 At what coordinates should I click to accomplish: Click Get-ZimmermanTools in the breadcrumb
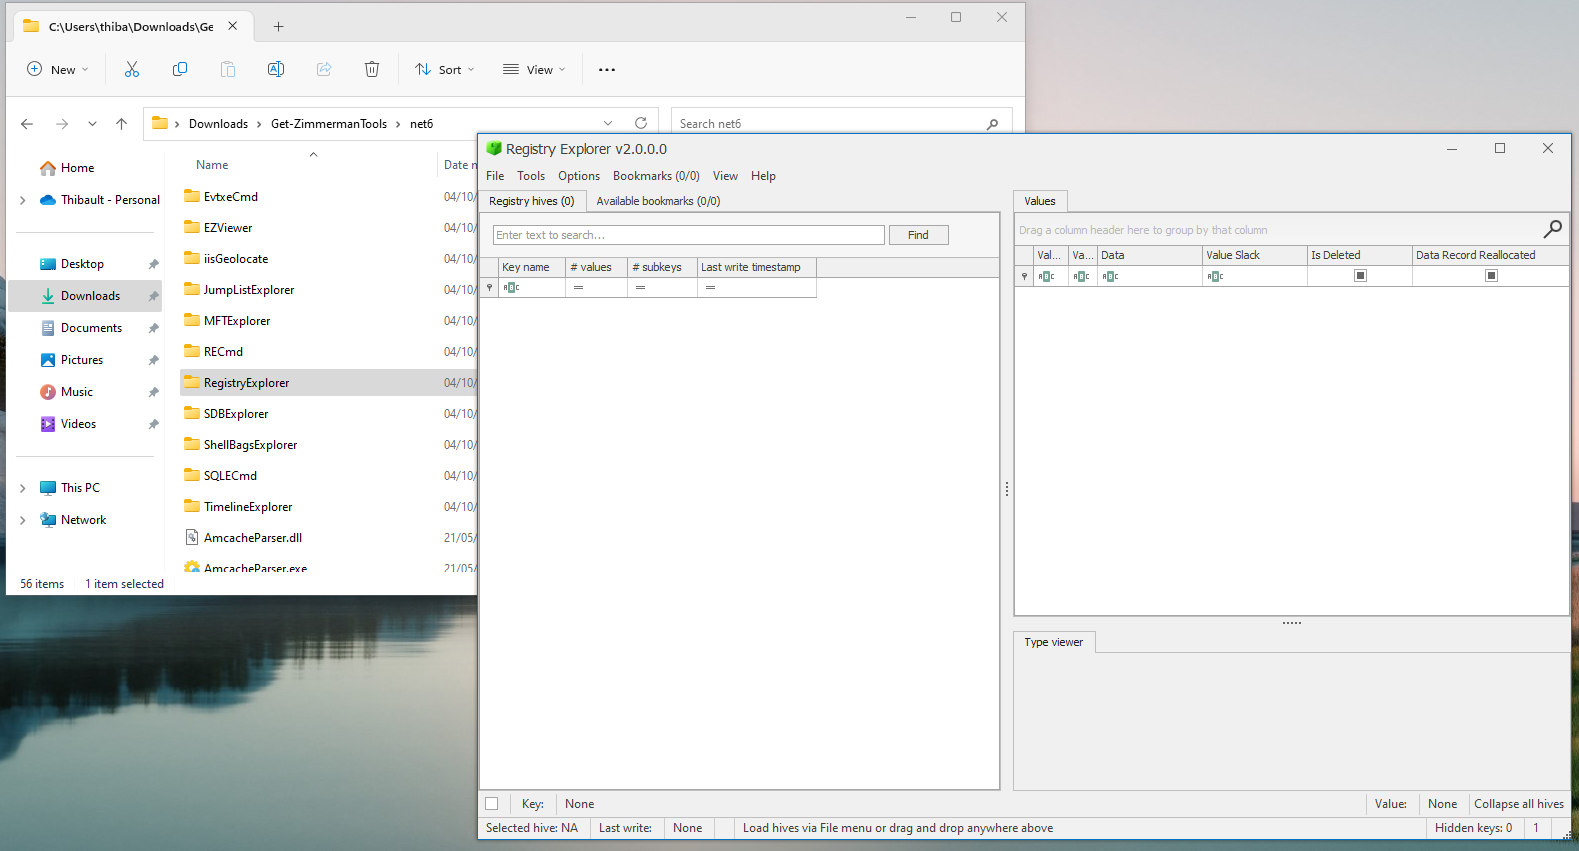(329, 124)
